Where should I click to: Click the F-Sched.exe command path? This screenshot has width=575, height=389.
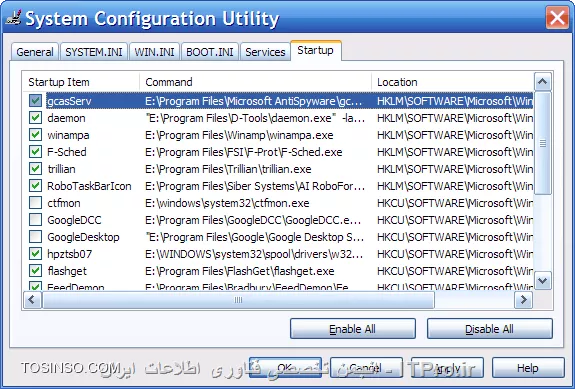click(243, 152)
